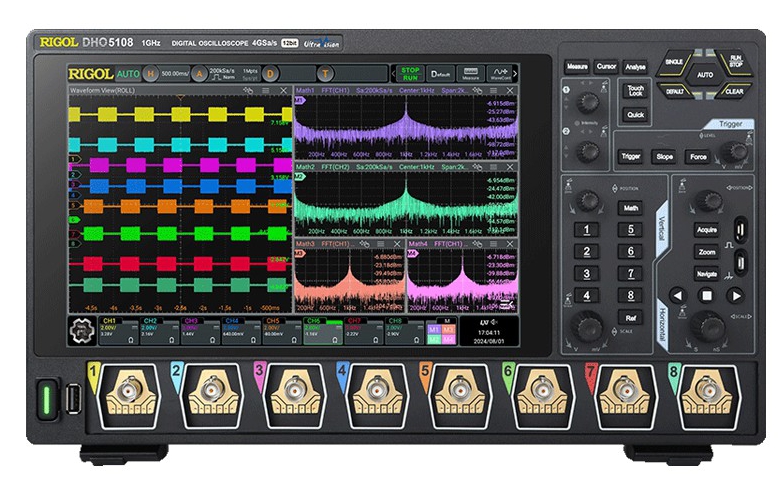Toggle channel 7 with front-panel button 7
Image resolution: width=784 pixels, height=493 pixels.
630,274
